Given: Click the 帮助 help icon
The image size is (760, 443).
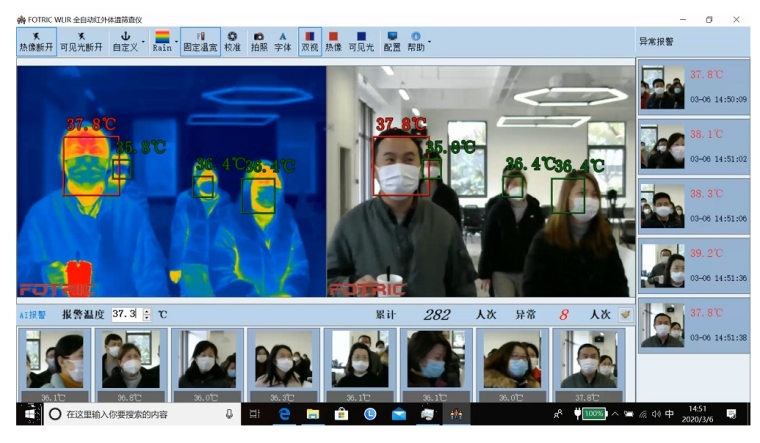Looking at the screenshot, I should click(416, 41).
